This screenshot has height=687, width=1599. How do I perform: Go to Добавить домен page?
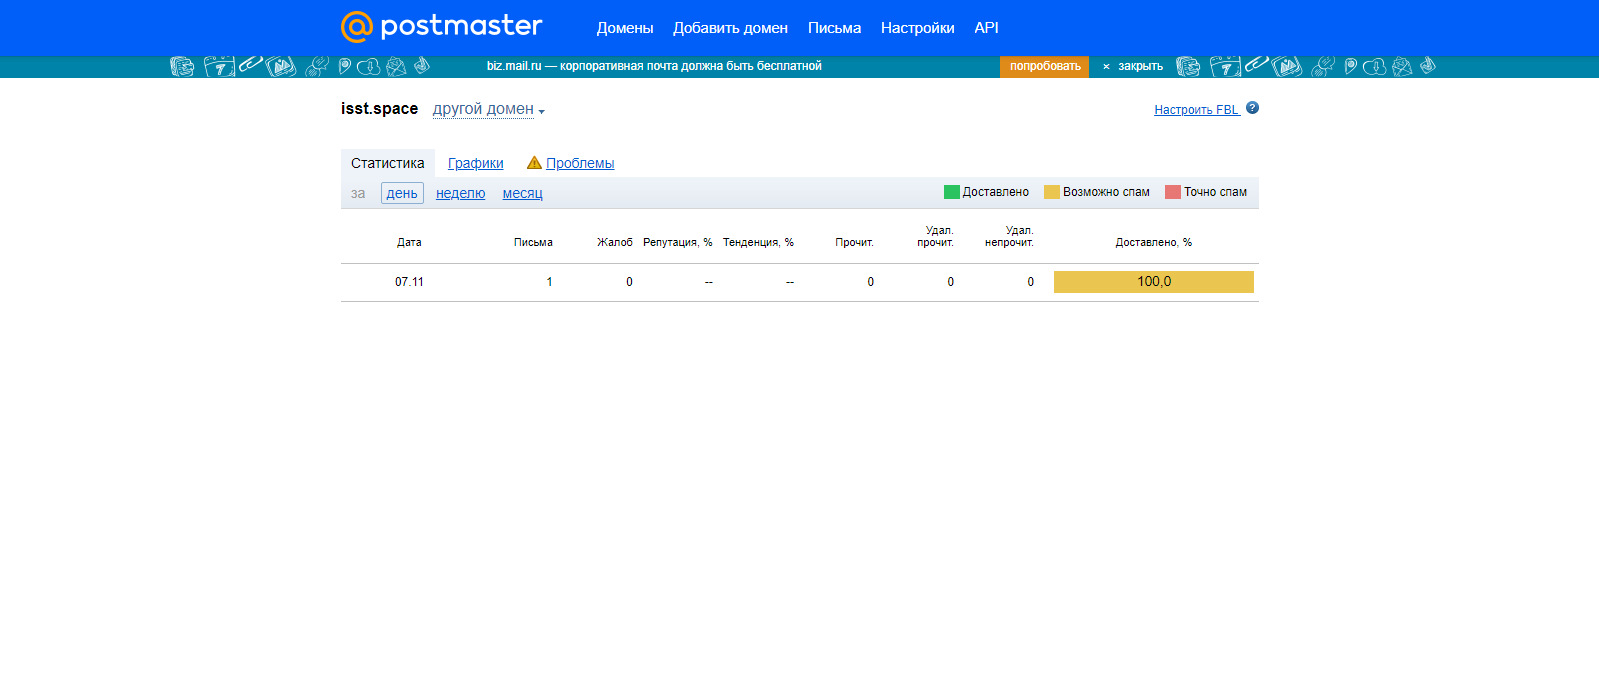730,28
